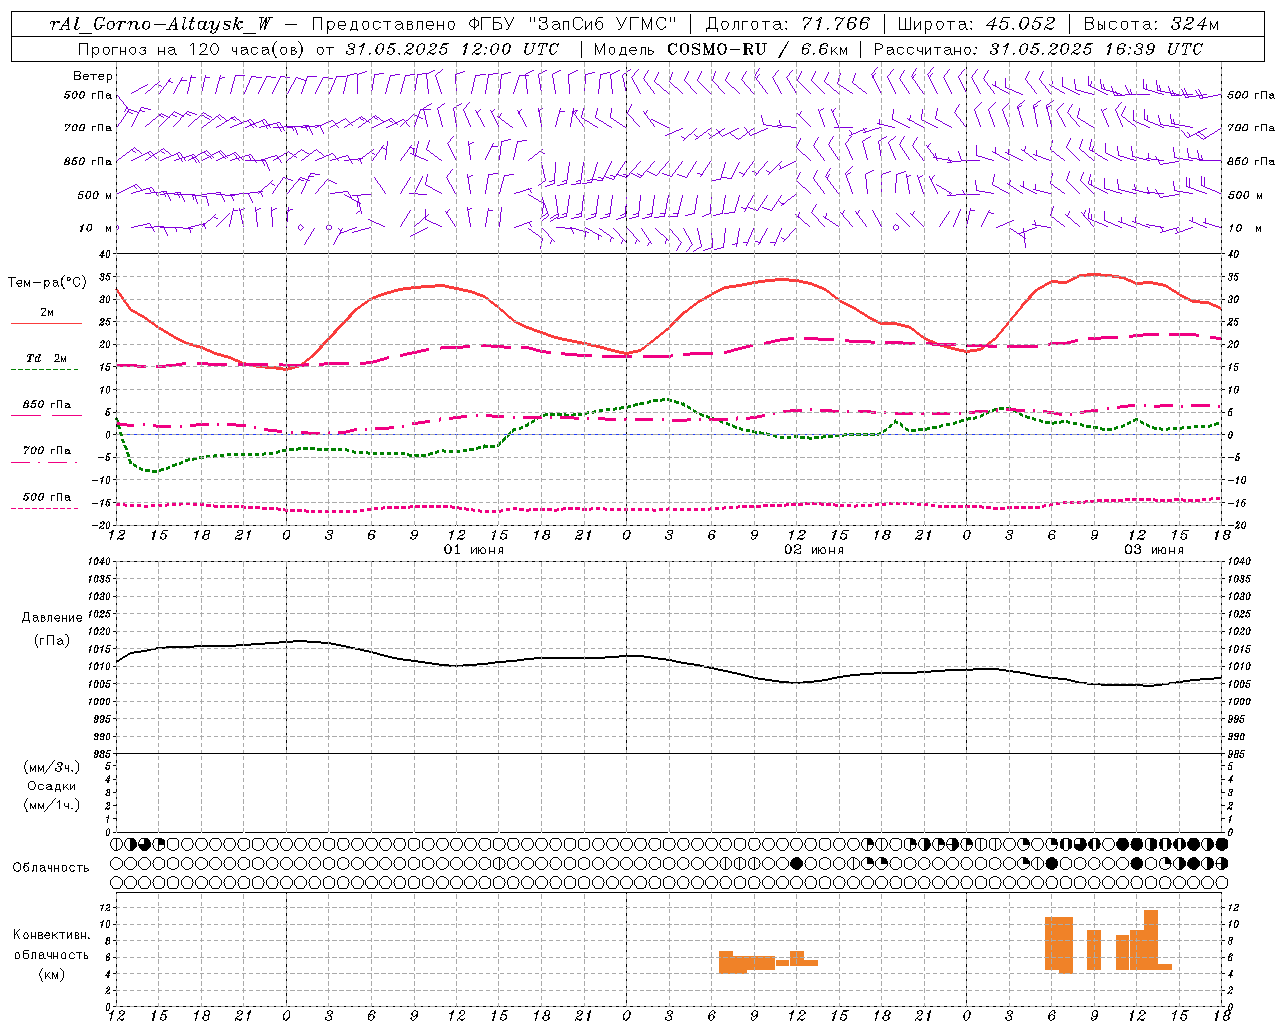Click the 500 м wind level label on the left axis
The image size is (1280, 1024).
click(x=95, y=195)
